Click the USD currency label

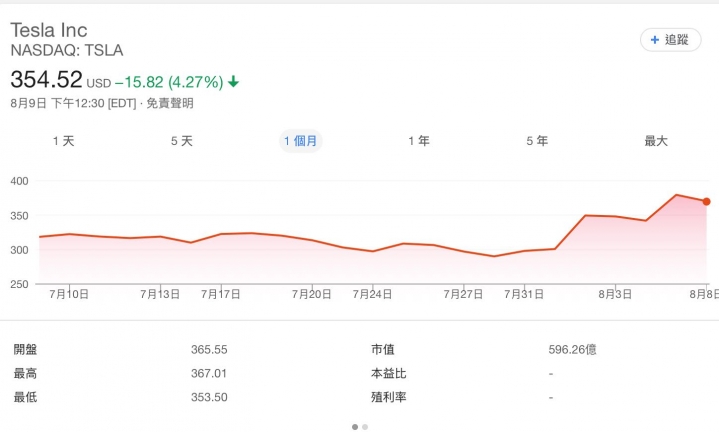tap(99, 84)
